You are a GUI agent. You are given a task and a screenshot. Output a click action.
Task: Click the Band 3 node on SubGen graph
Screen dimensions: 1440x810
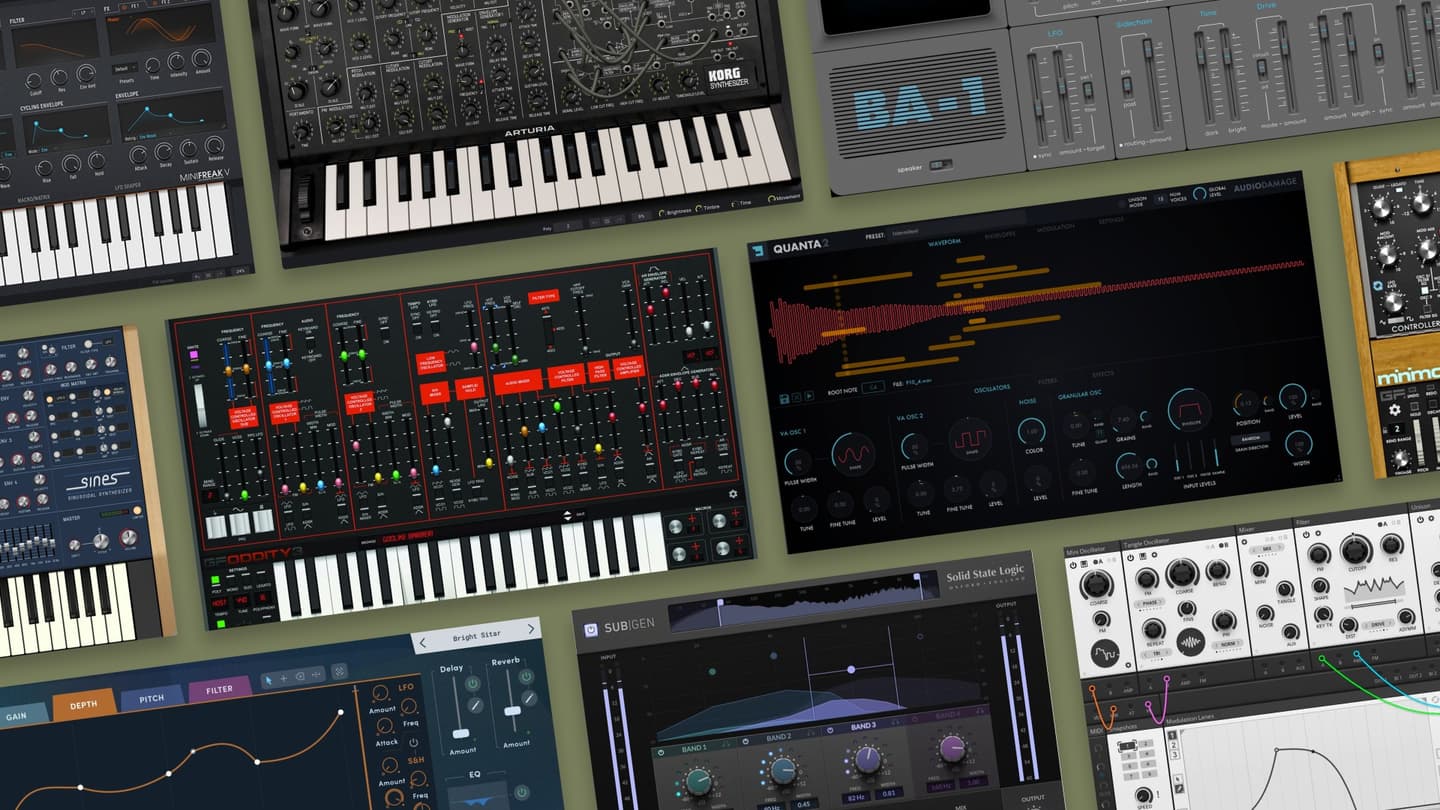851,670
